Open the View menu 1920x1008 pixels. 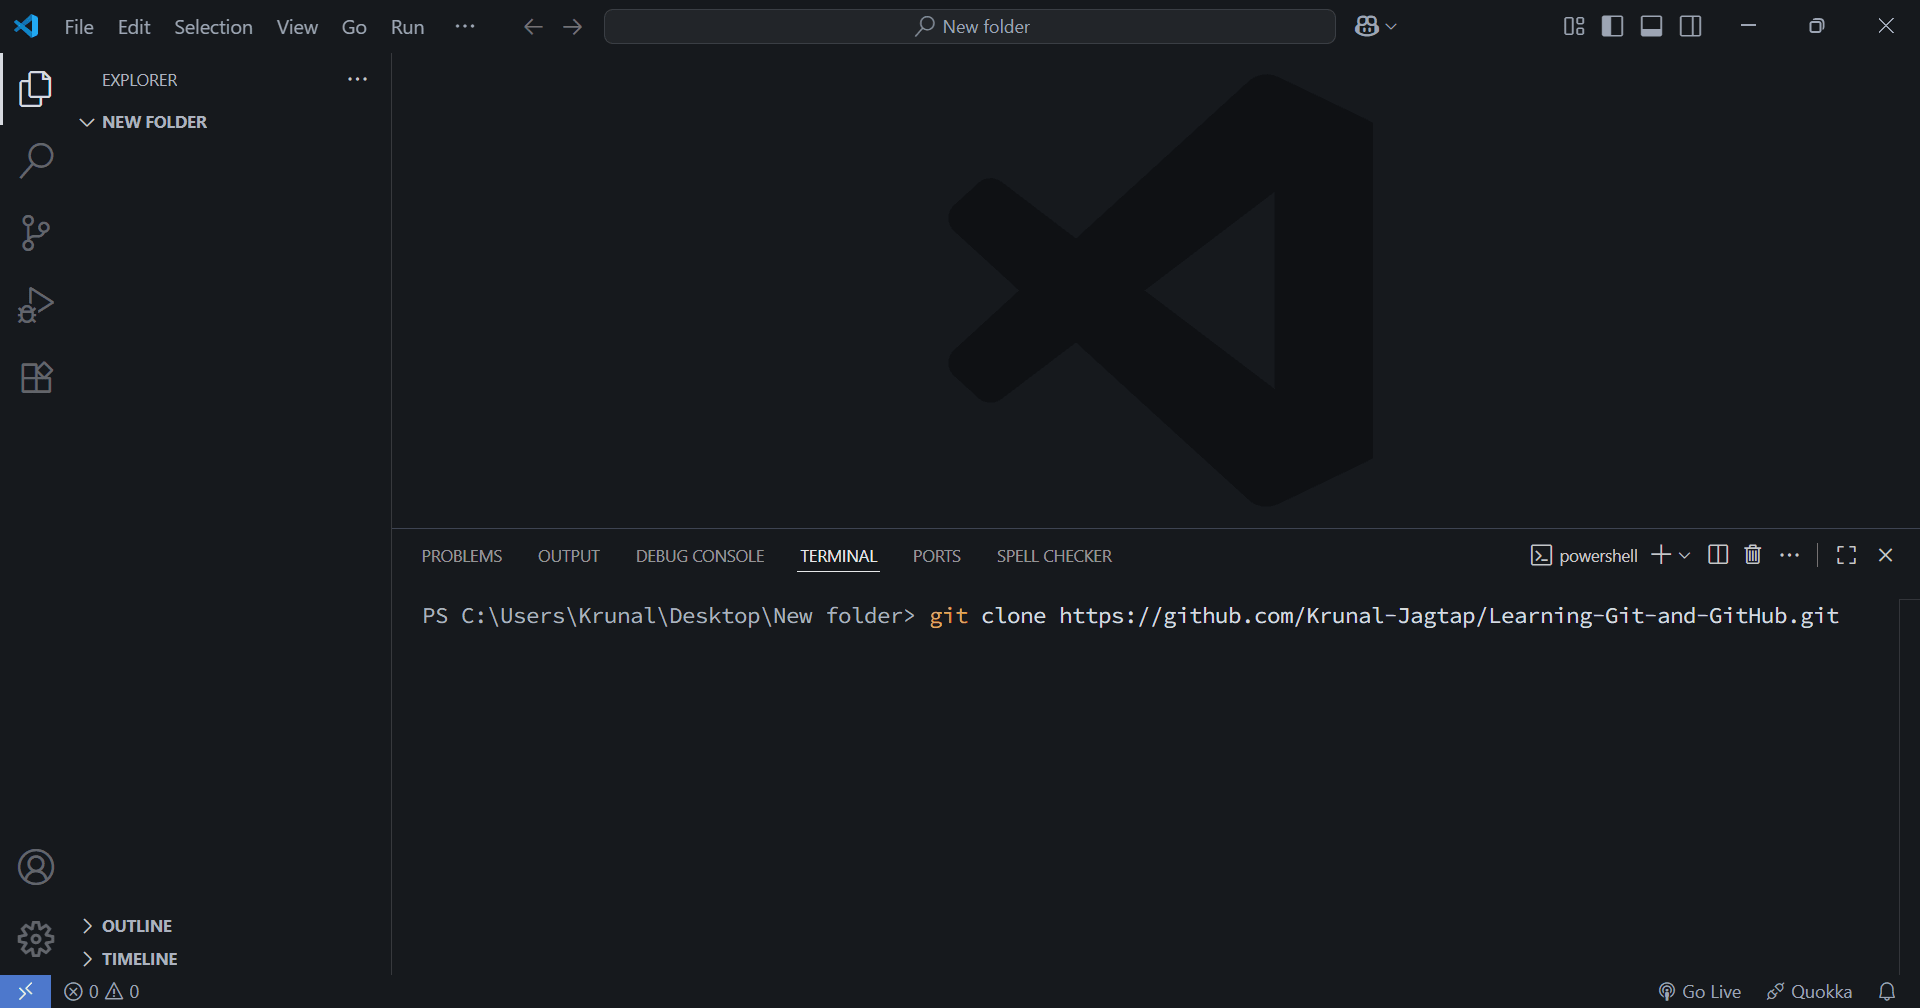[297, 27]
